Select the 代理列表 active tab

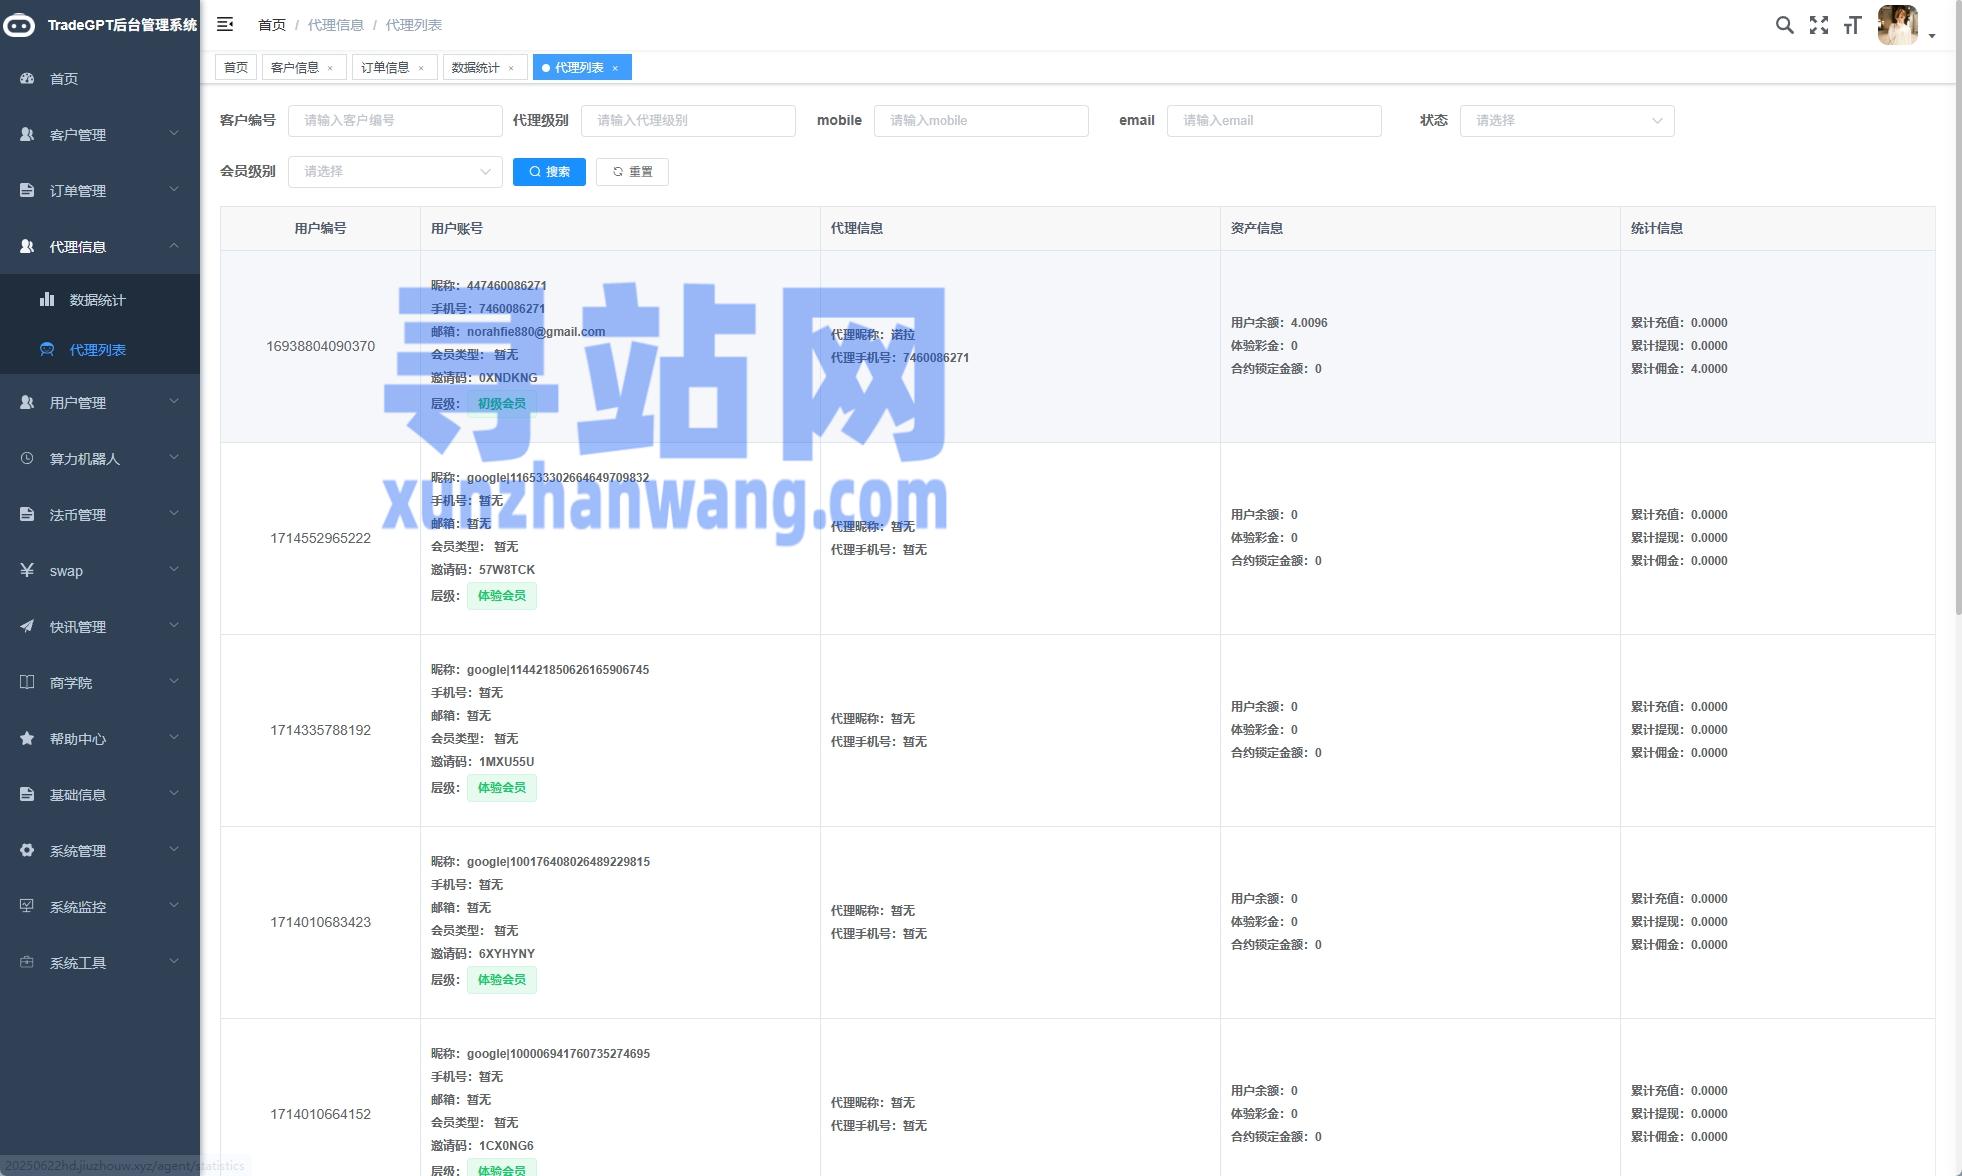pyautogui.click(x=580, y=67)
